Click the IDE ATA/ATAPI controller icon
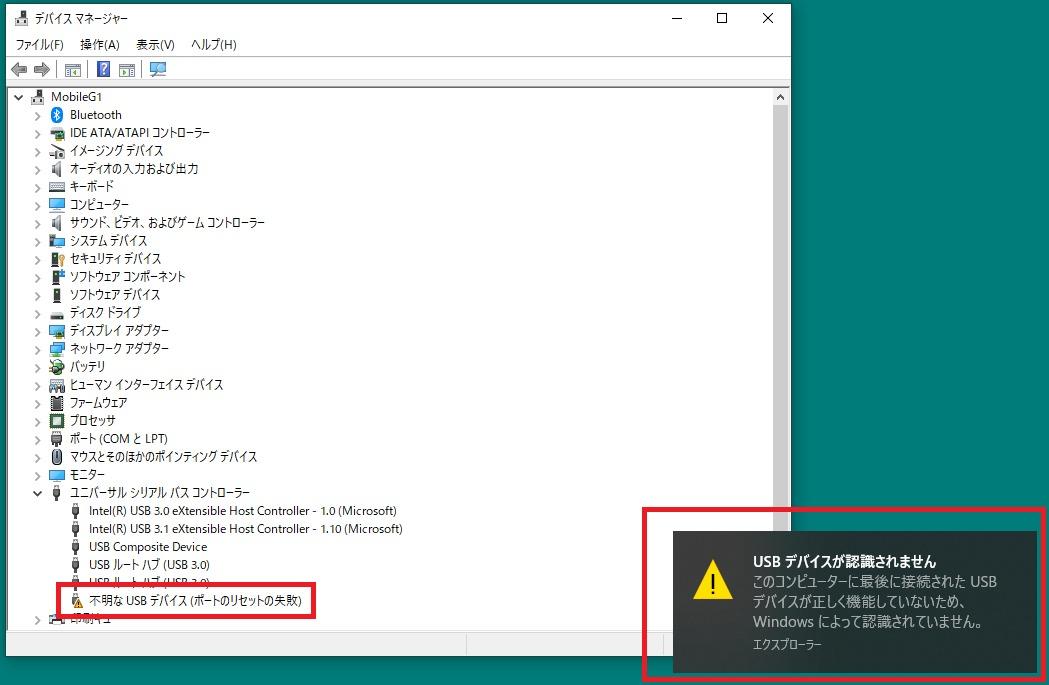 point(57,133)
